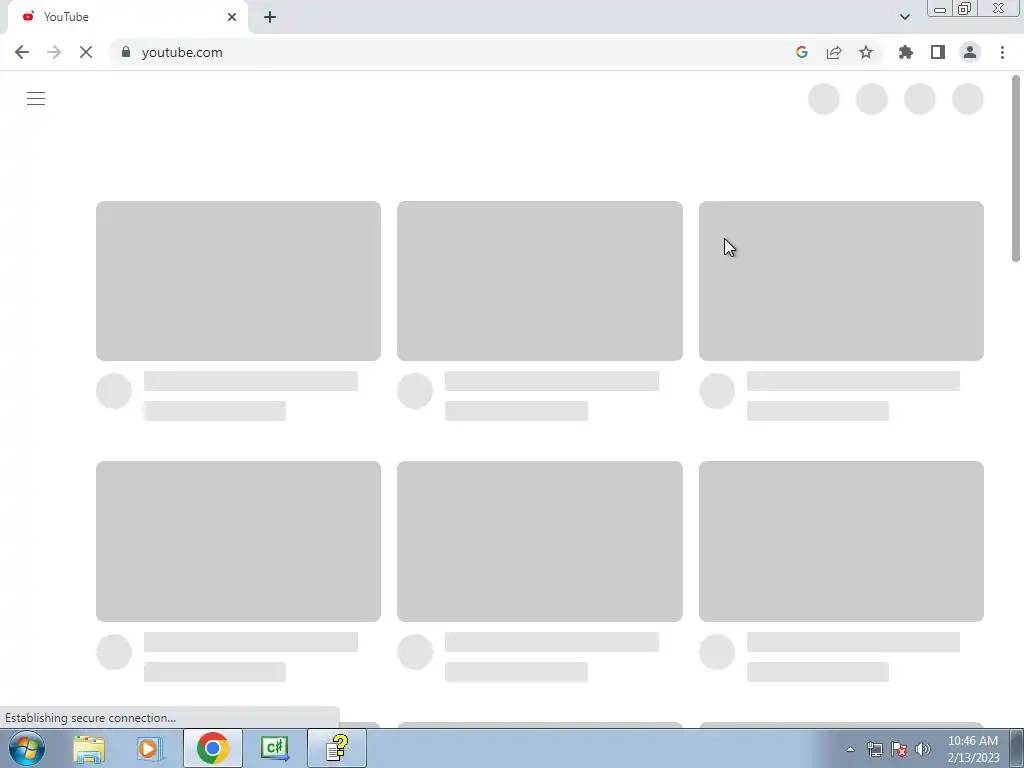Bookmark this tab with star icon
The width and height of the screenshot is (1024, 768).
(866, 52)
